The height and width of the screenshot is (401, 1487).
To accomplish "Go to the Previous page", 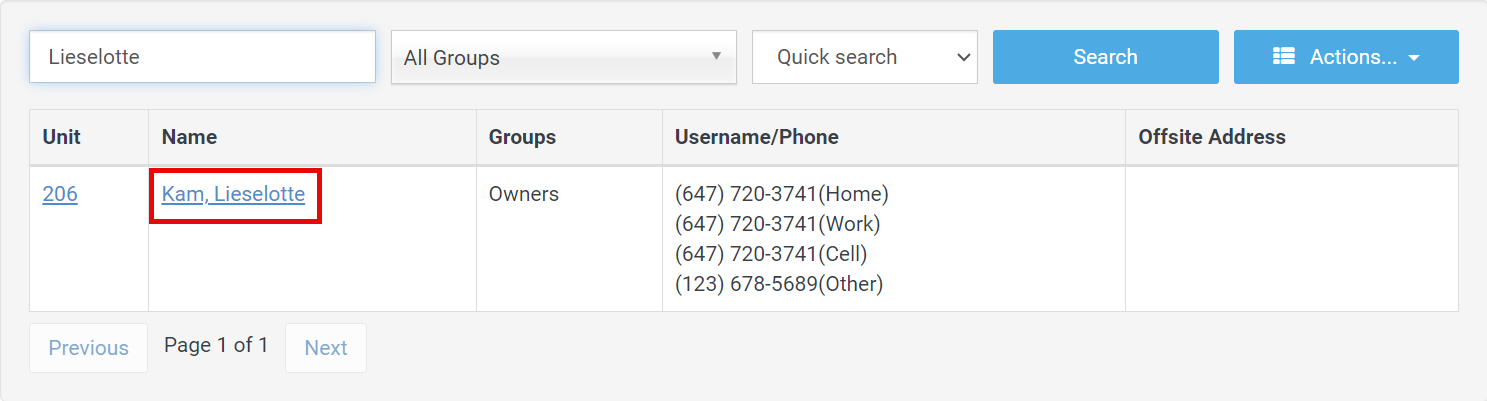I will pos(88,348).
